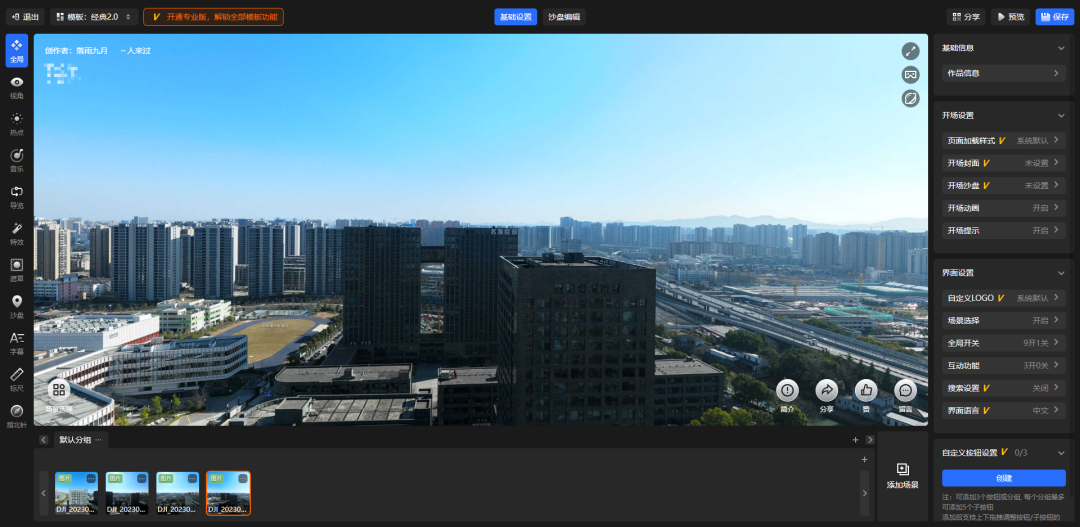Open the 特效 effects tool
Image resolution: width=1080 pixels, height=527 pixels.
[x=17, y=234]
